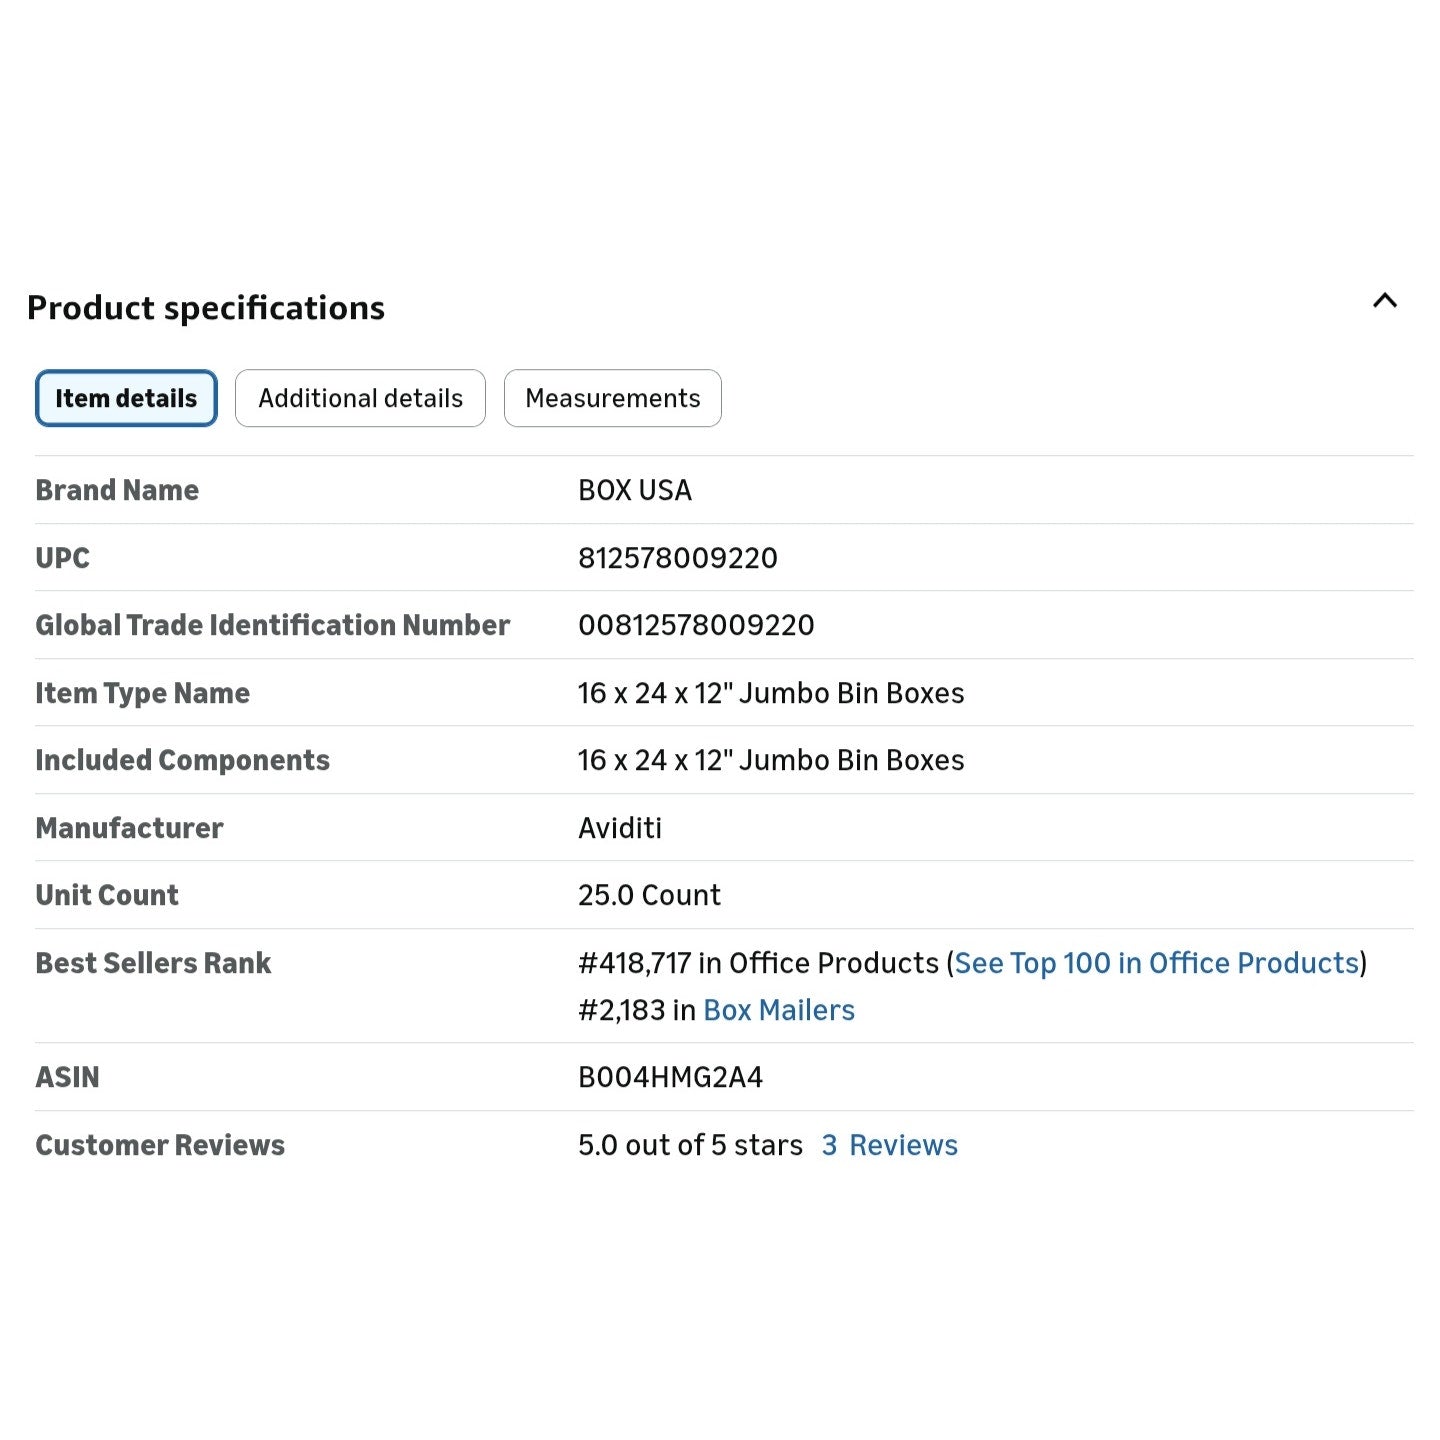The image size is (1440, 1440).
Task: Open the 3 Reviews link
Action: click(889, 1145)
